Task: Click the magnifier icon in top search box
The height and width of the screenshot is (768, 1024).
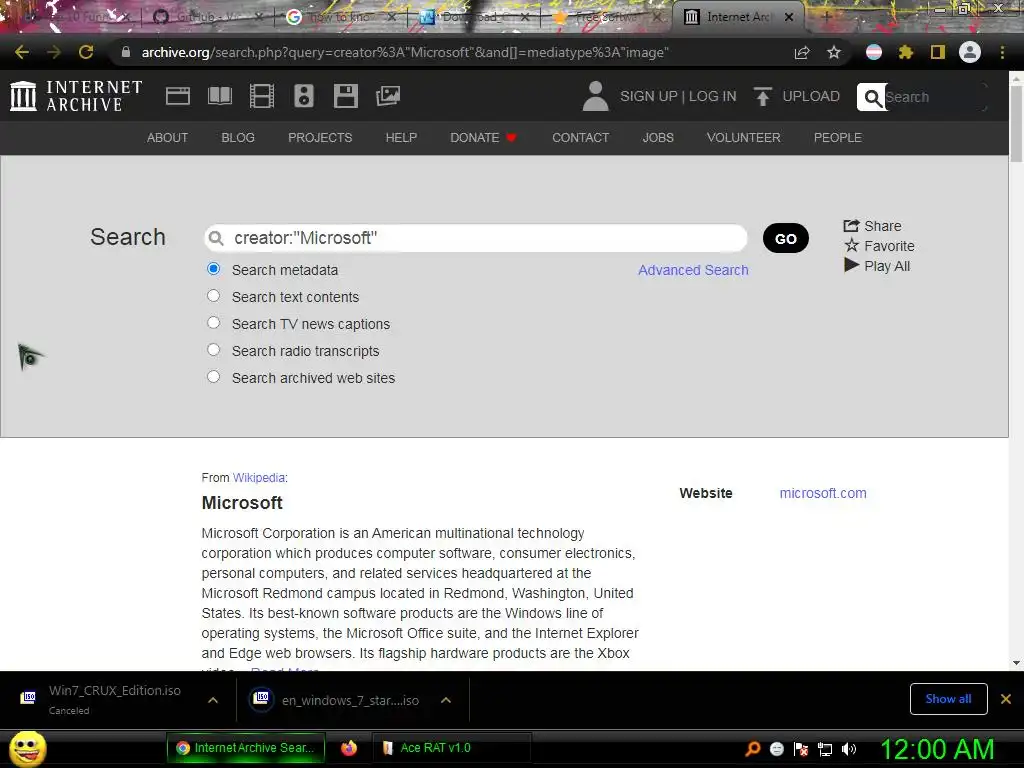Action: click(x=872, y=97)
